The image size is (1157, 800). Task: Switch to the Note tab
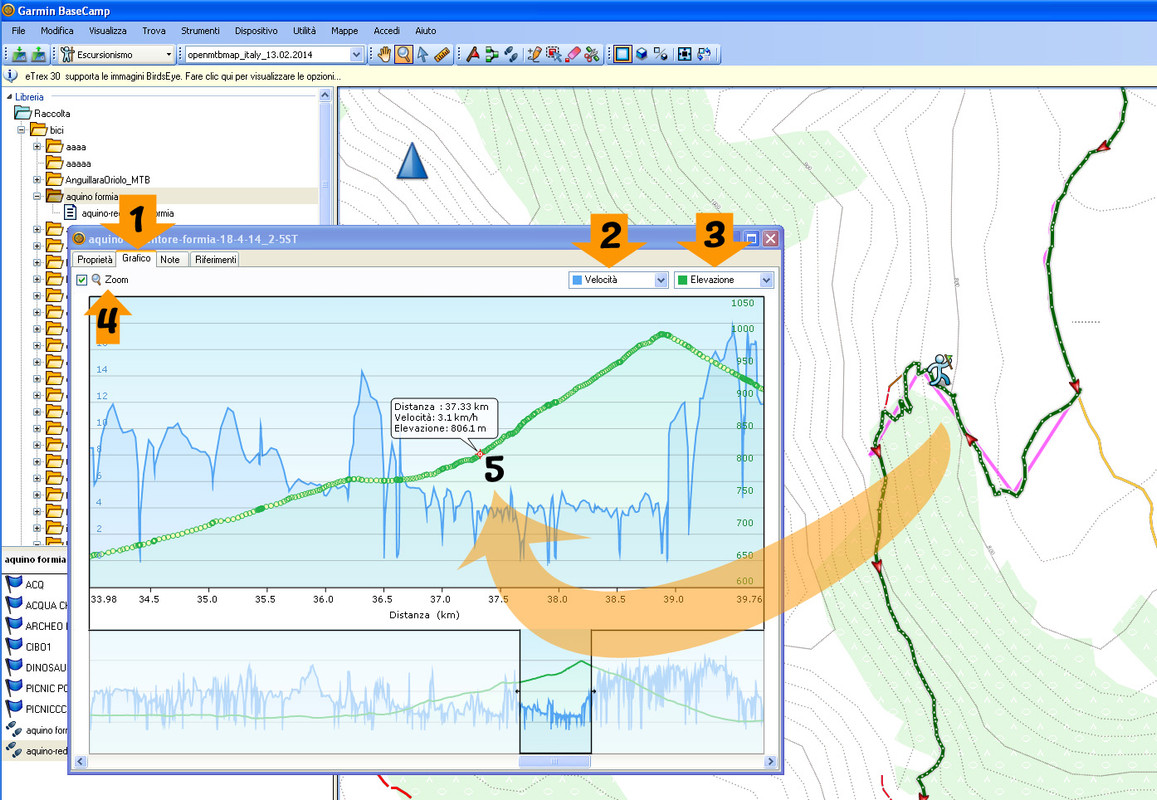[x=170, y=259]
